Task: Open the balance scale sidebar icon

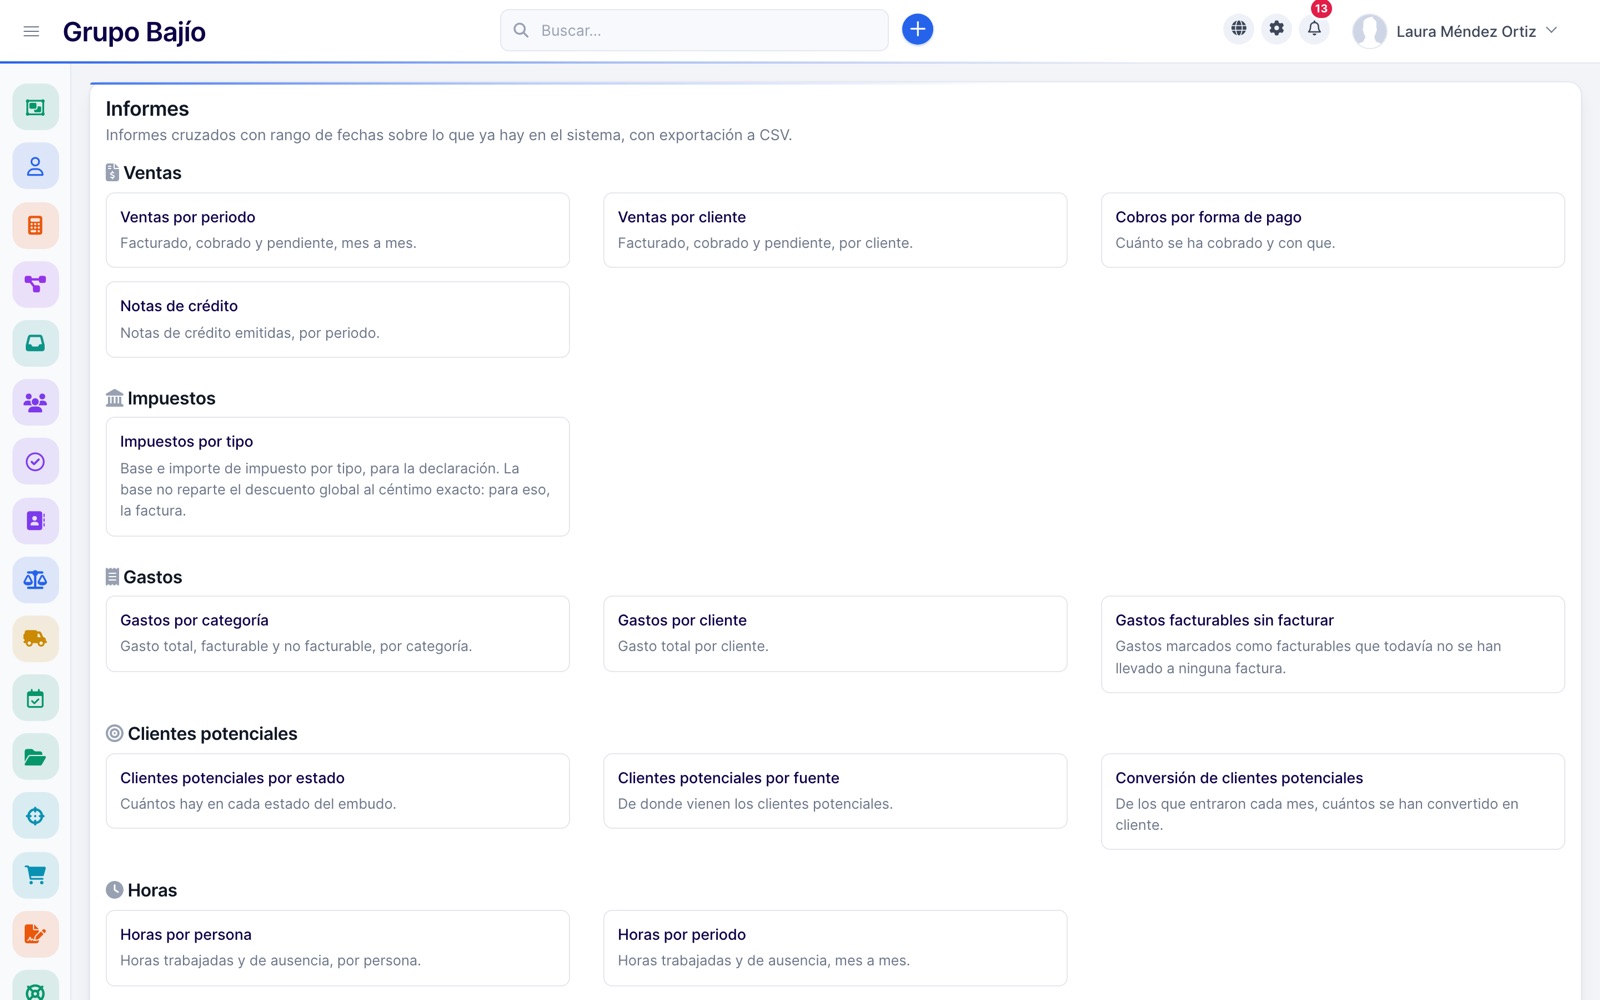Action: 35,579
